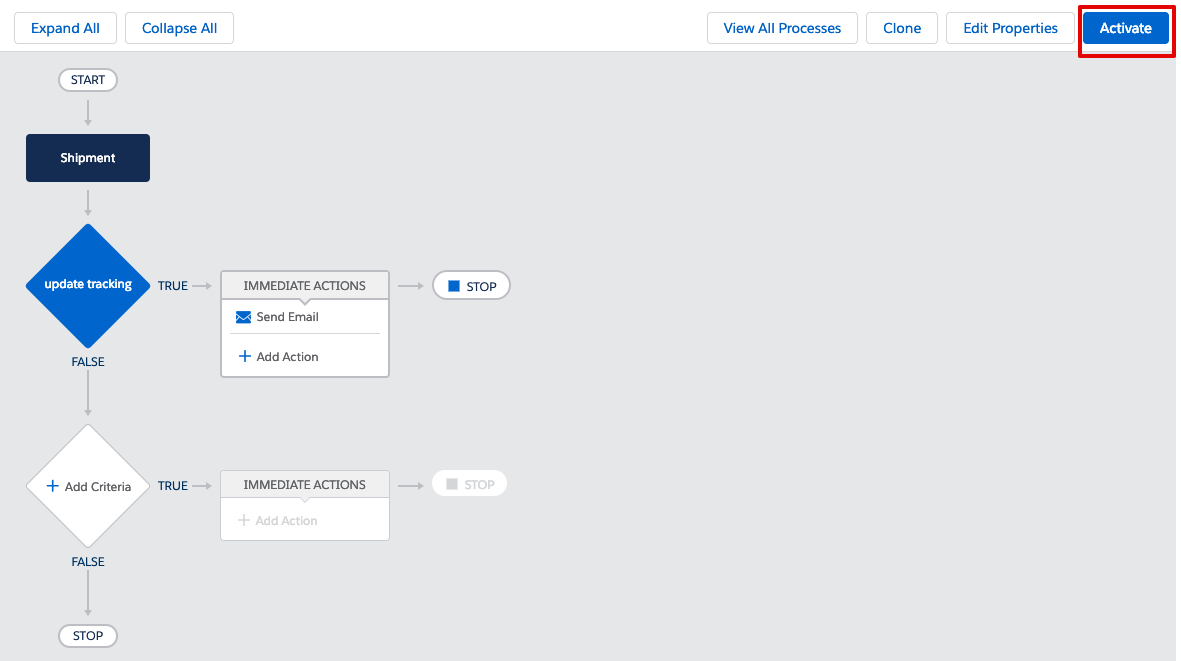The height and width of the screenshot is (661, 1181).
Task: Click the greyed-out plus icon in second actions box
Action: (x=243, y=520)
